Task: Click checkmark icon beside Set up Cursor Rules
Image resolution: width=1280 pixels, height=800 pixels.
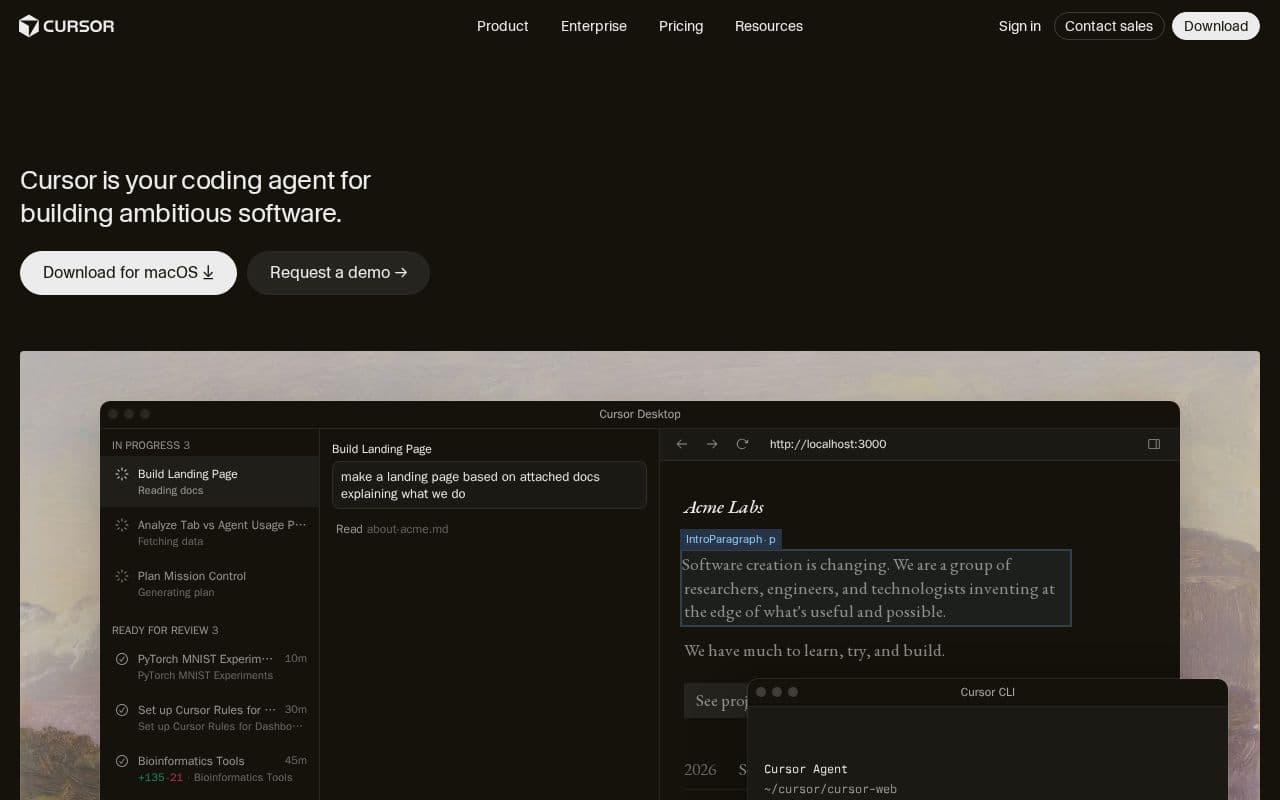Action: pyautogui.click(x=122, y=710)
